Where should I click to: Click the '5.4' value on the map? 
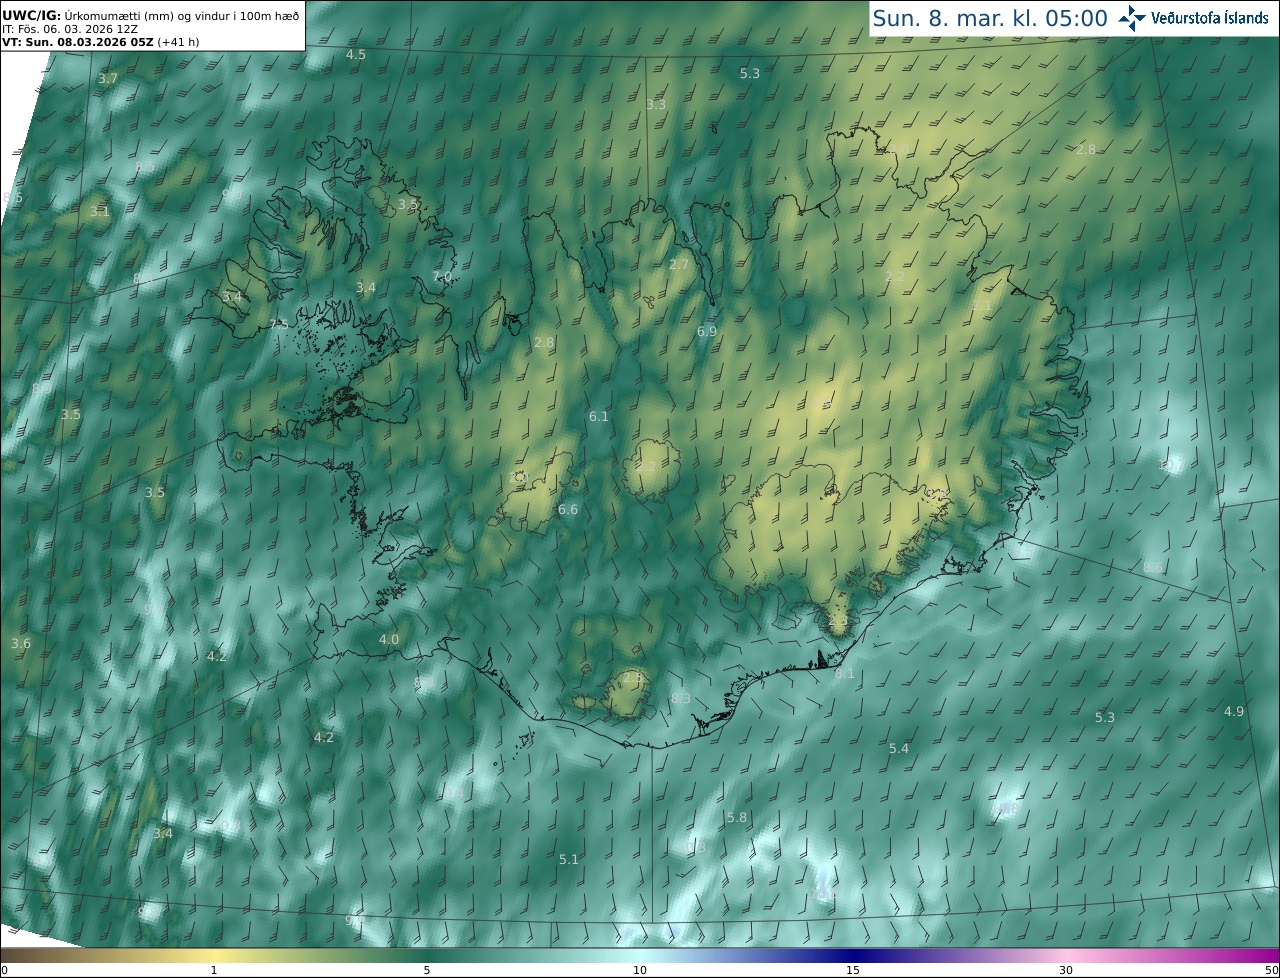(899, 749)
